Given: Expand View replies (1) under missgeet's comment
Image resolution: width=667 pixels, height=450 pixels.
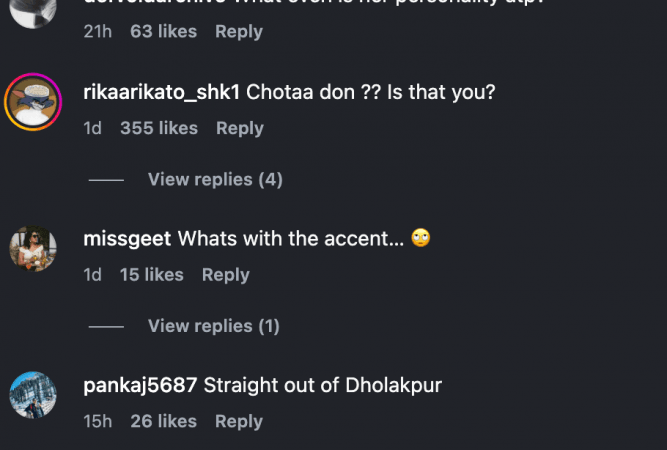Looking at the screenshot, I should point(214,326).
